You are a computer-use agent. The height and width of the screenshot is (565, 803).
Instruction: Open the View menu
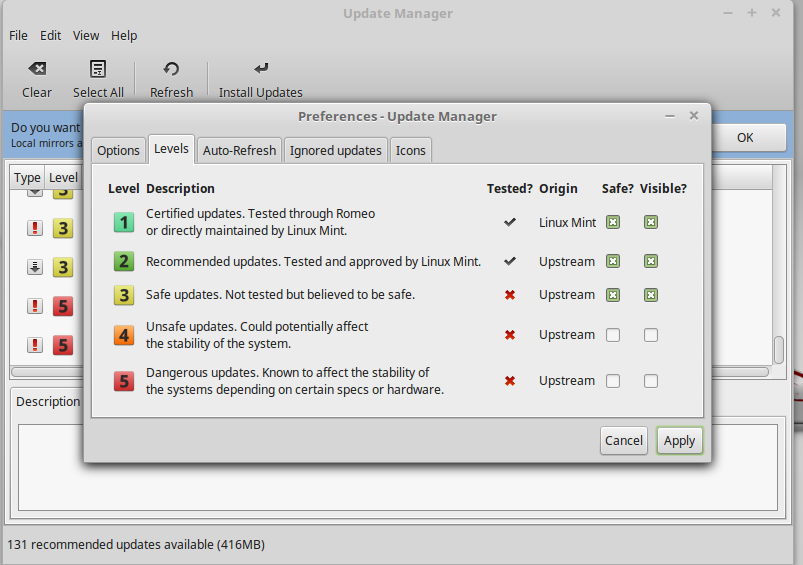coord(86,35)
